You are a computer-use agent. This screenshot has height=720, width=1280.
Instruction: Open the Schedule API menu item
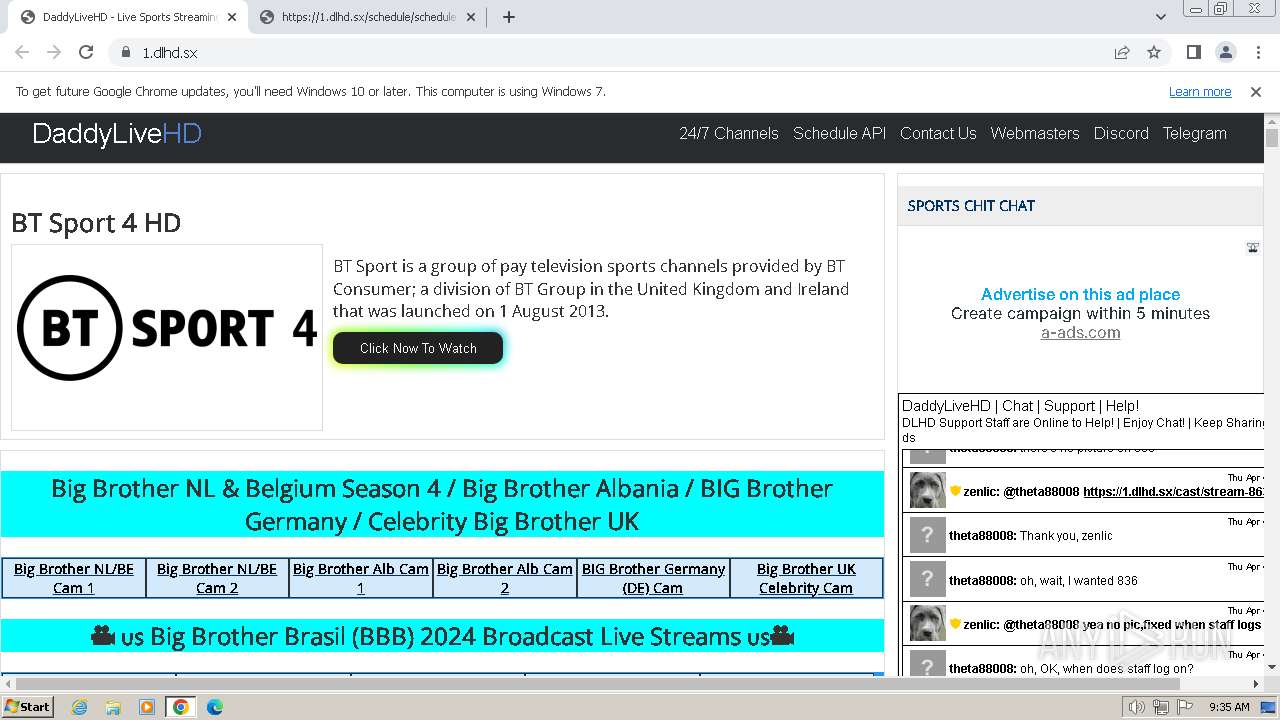[x=839, y=134]
